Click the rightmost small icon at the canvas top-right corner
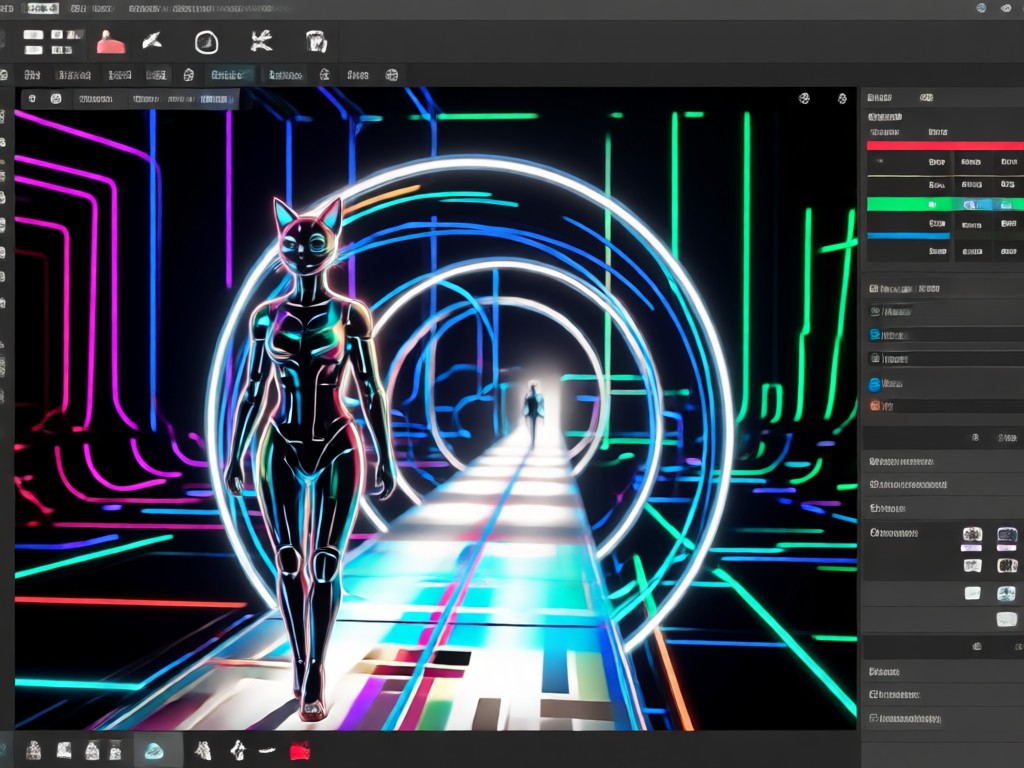 [x=842, y=99]
